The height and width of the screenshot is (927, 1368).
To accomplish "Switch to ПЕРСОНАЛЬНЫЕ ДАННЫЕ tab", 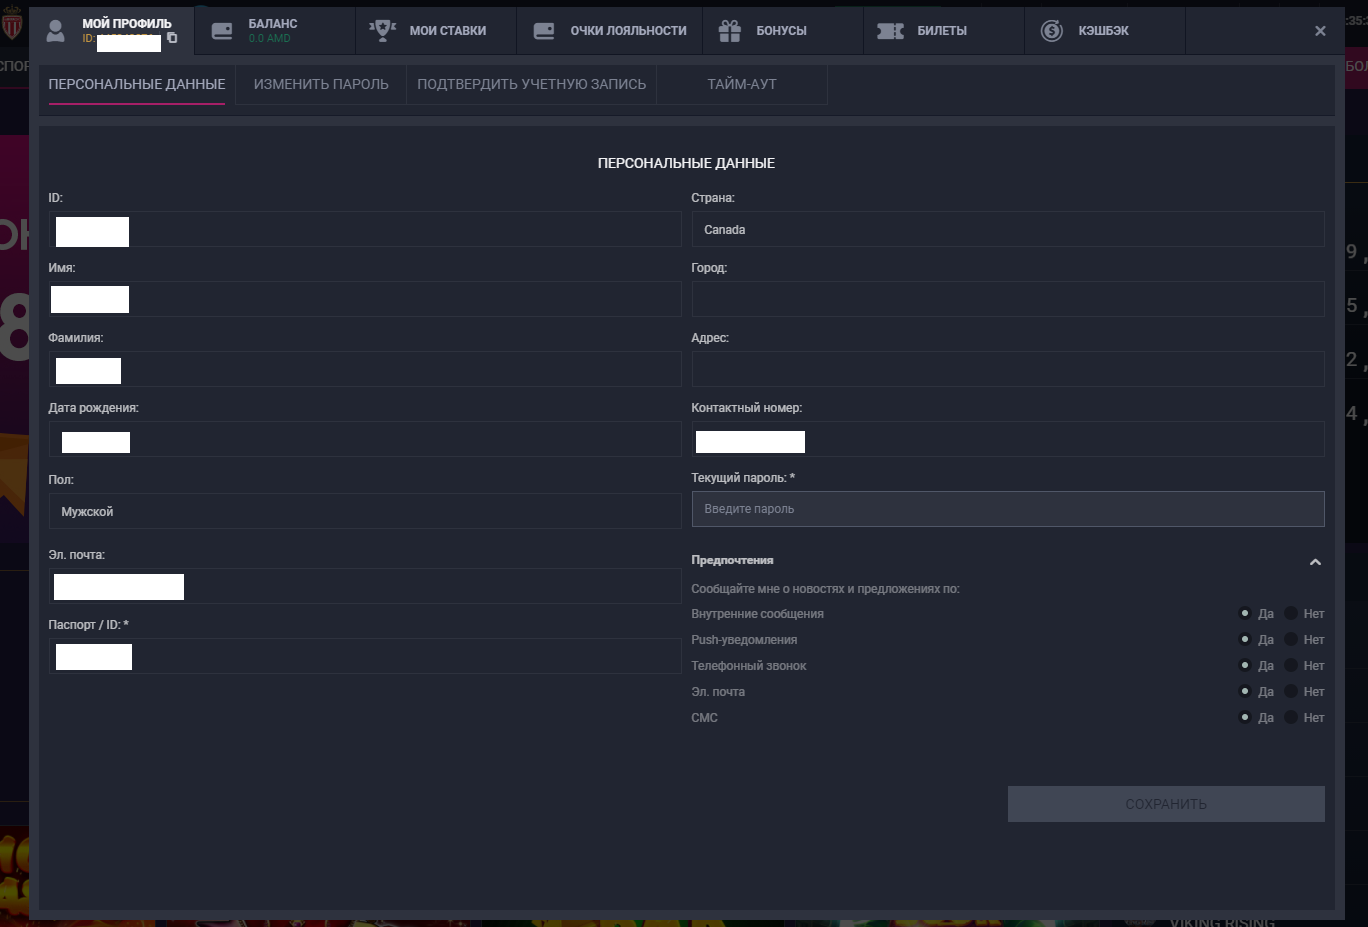I will tap(137, 85).
